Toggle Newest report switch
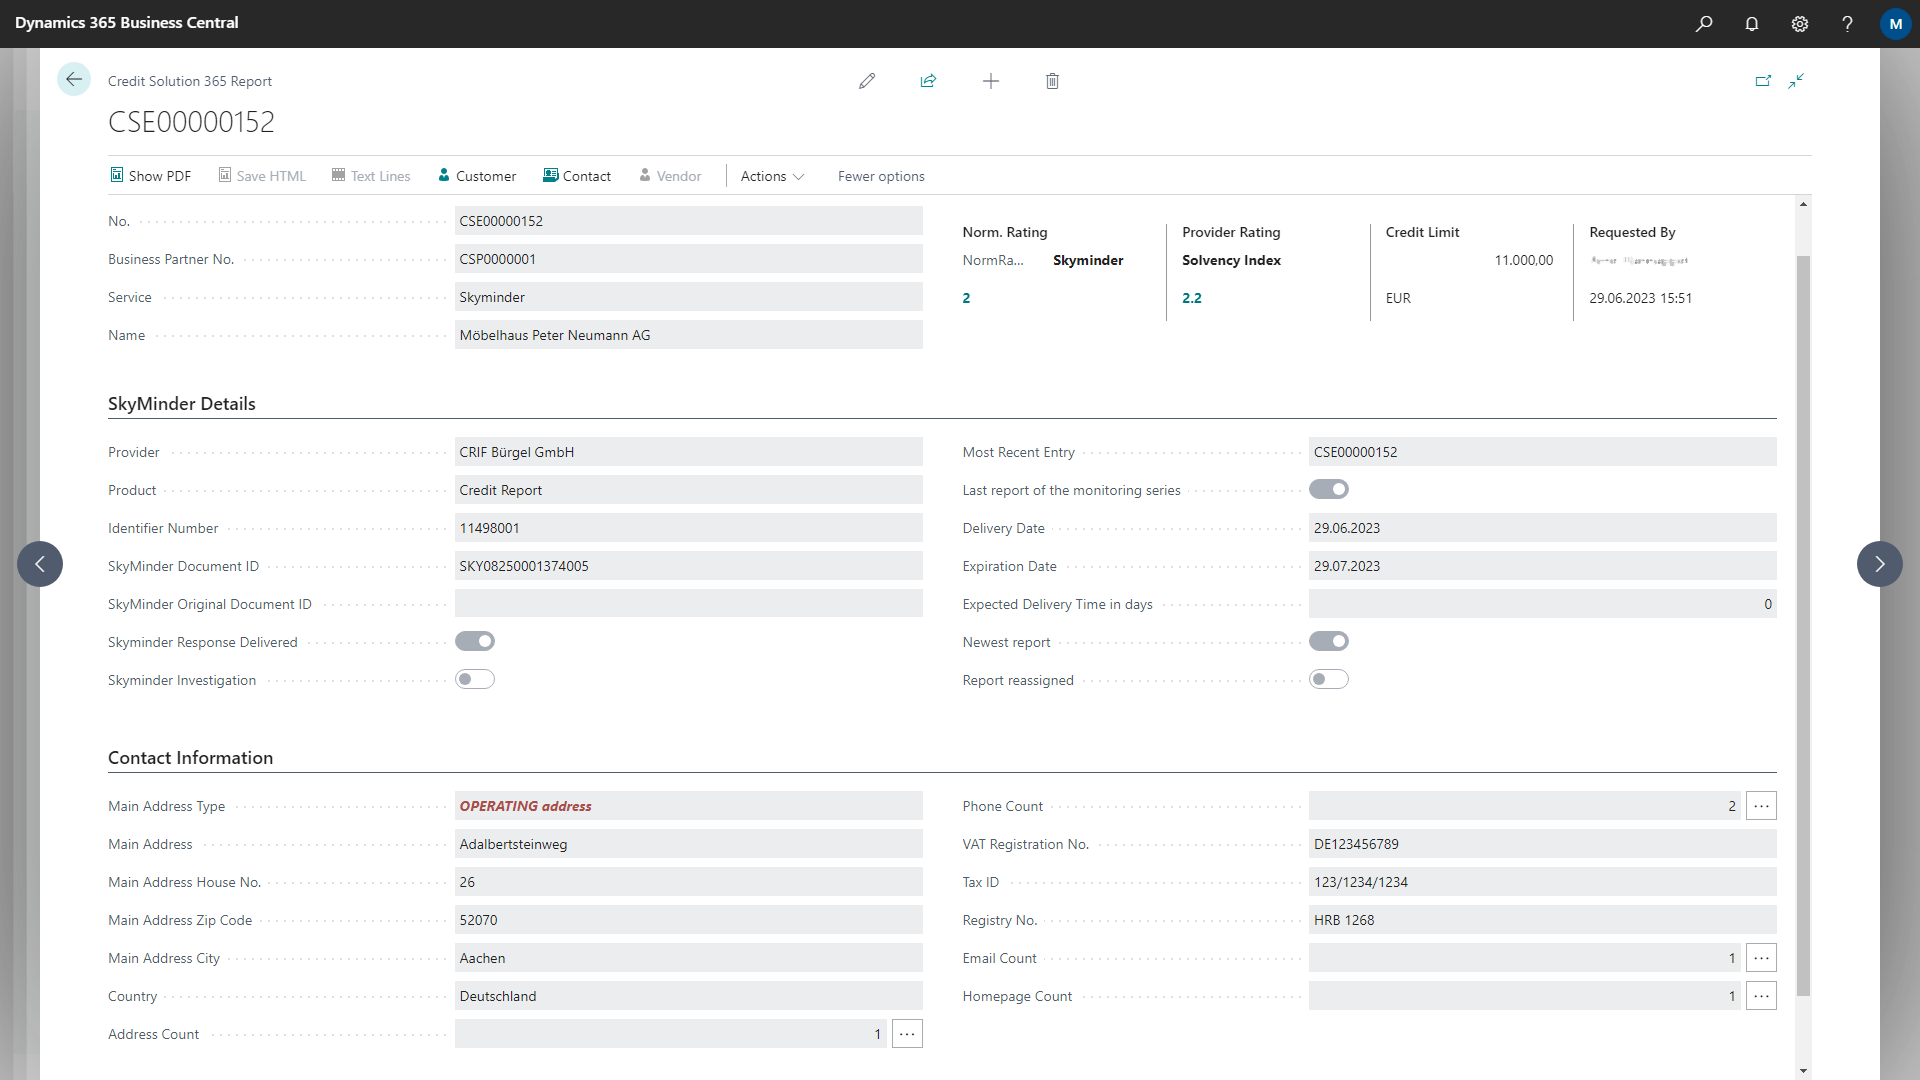The image size is (1920, 1080). (x=1329, y=642)
